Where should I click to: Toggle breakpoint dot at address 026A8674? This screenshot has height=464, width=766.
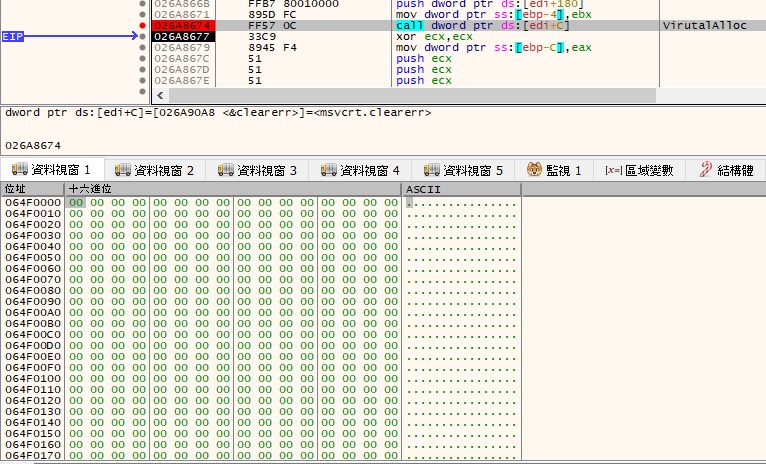click(142, 25)
